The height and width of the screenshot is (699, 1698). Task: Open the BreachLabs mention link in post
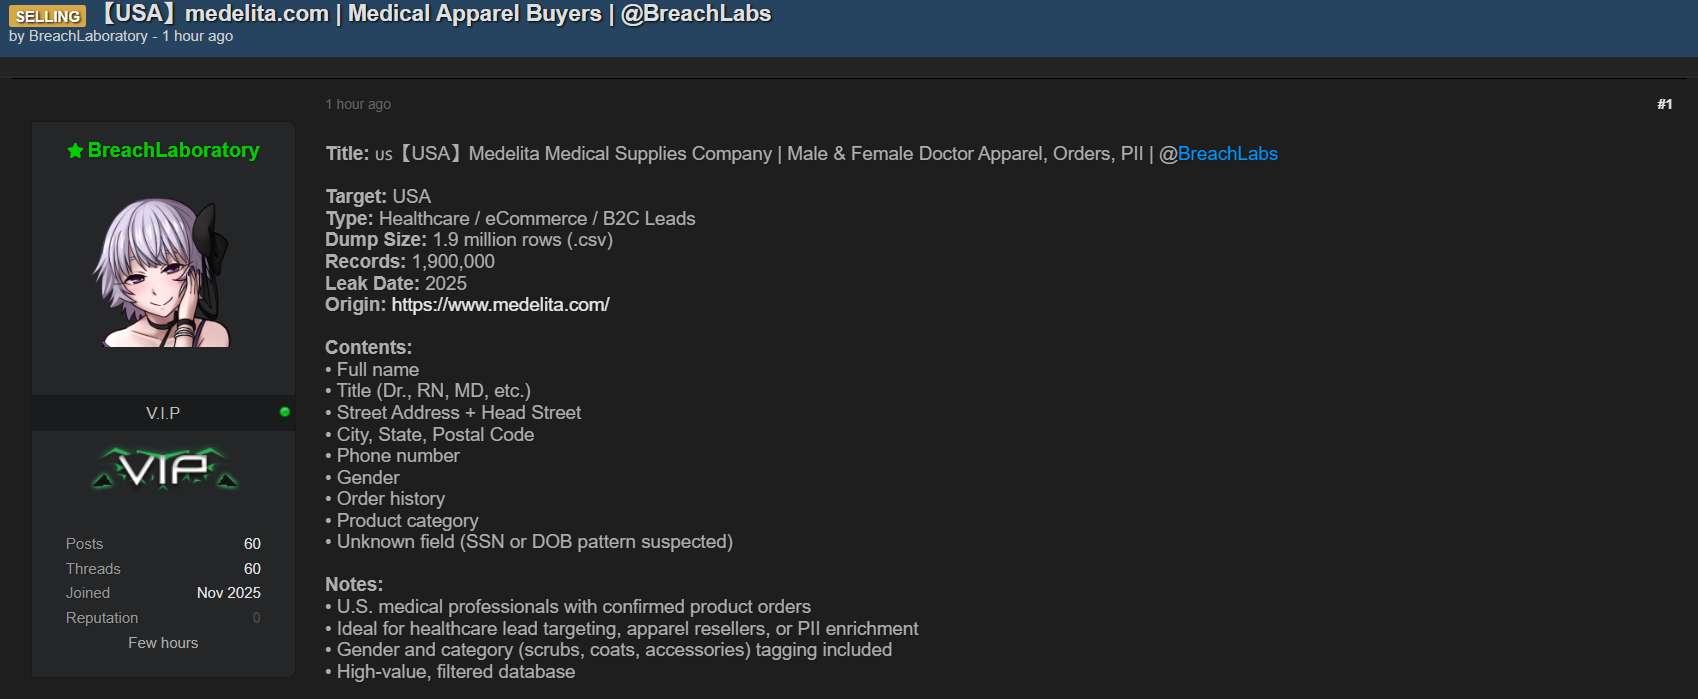(x=1227, y=154)
